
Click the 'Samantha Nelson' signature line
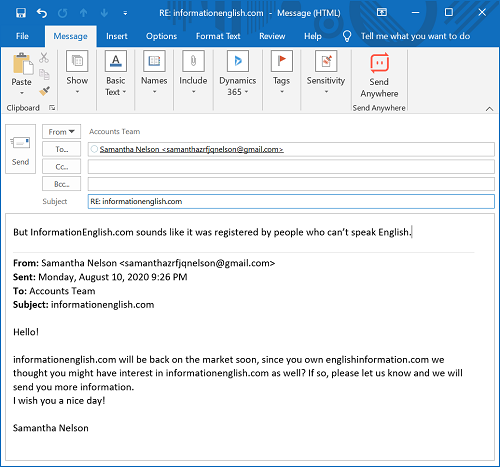pos(51,428)
